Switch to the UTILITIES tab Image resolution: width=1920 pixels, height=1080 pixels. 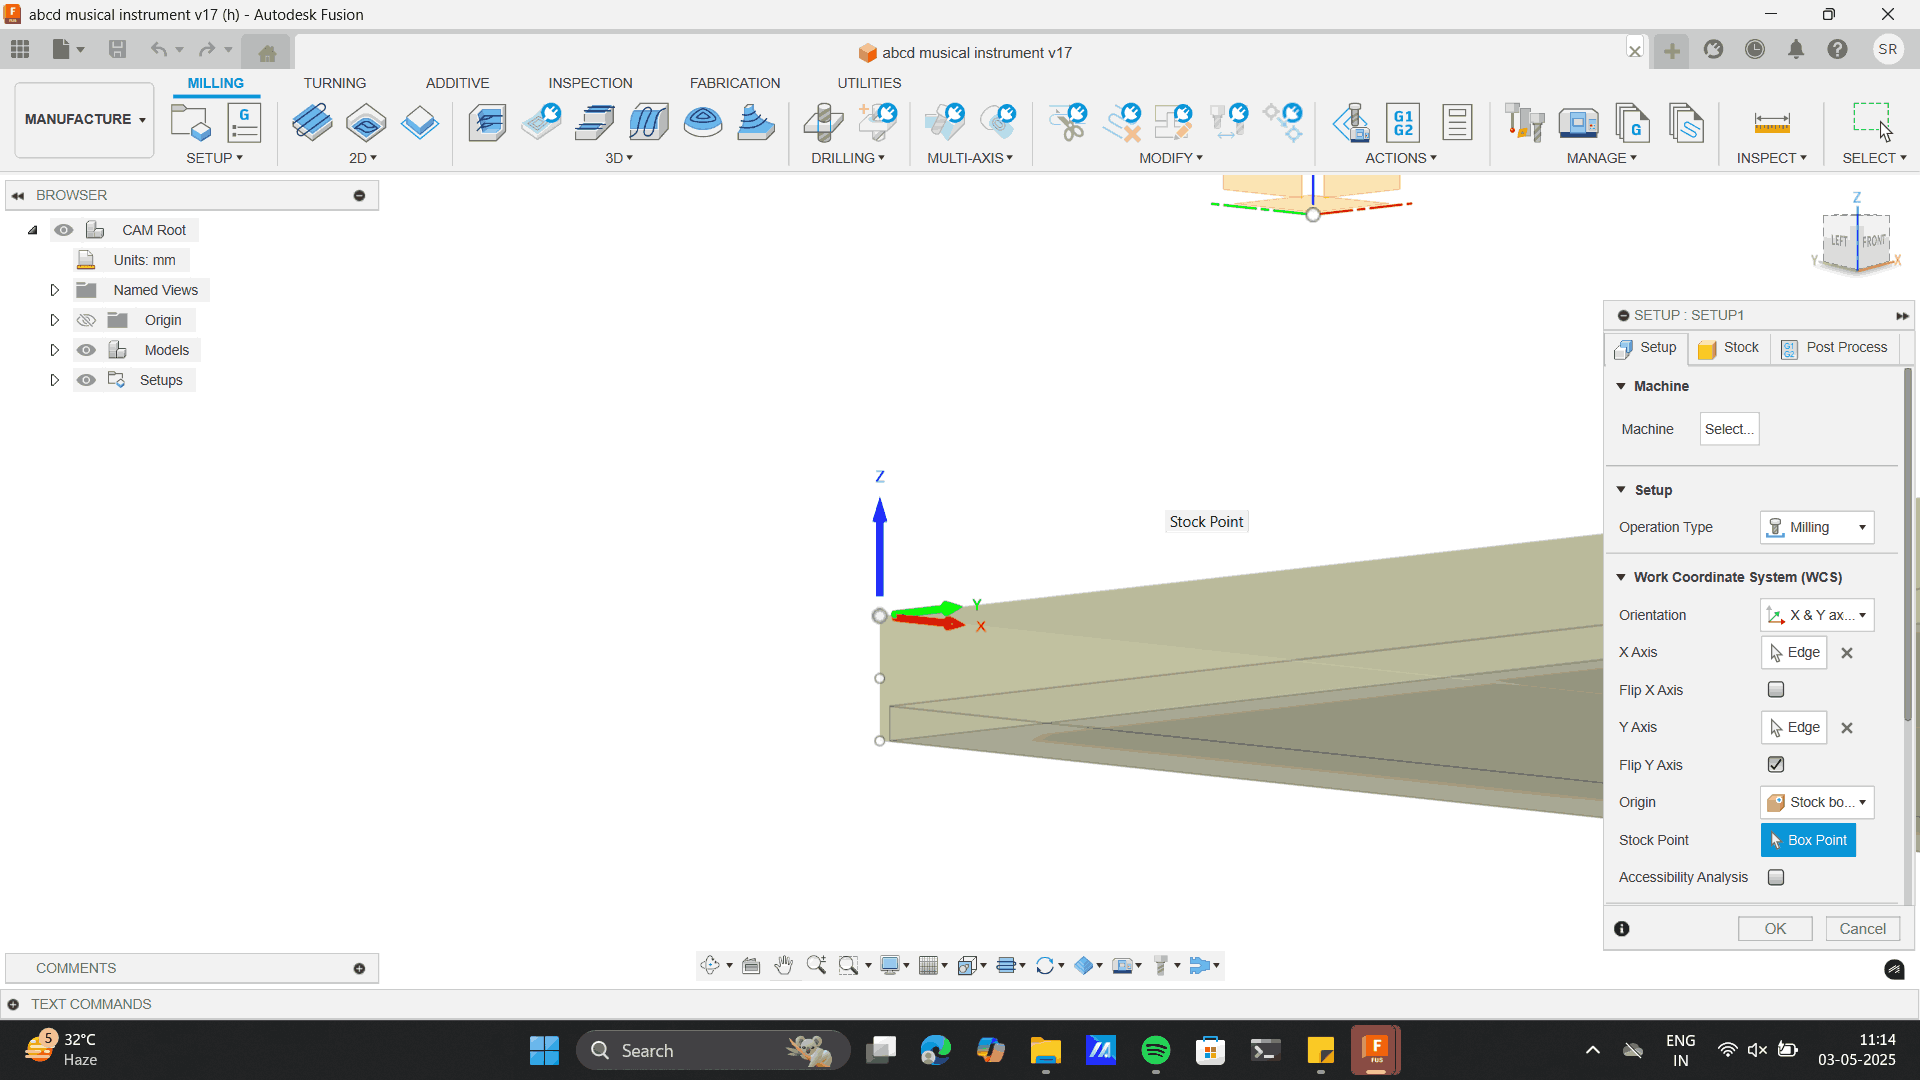point(869,83)
